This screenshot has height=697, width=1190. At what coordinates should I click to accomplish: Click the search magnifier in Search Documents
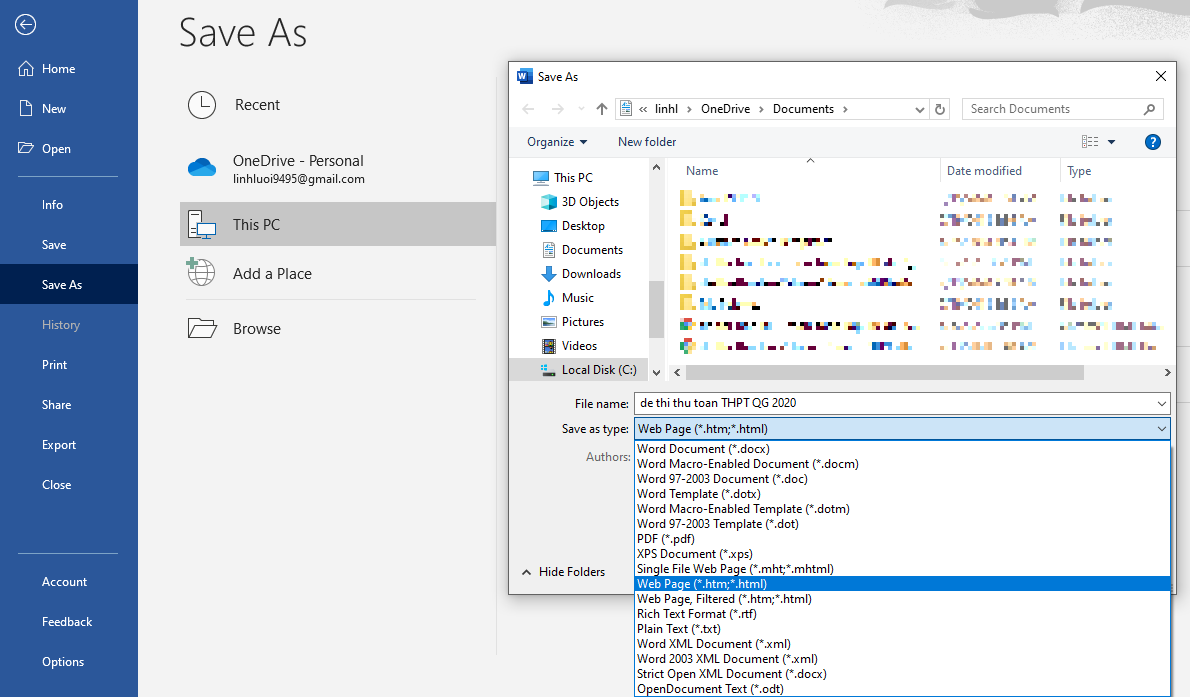[1149, 109]
